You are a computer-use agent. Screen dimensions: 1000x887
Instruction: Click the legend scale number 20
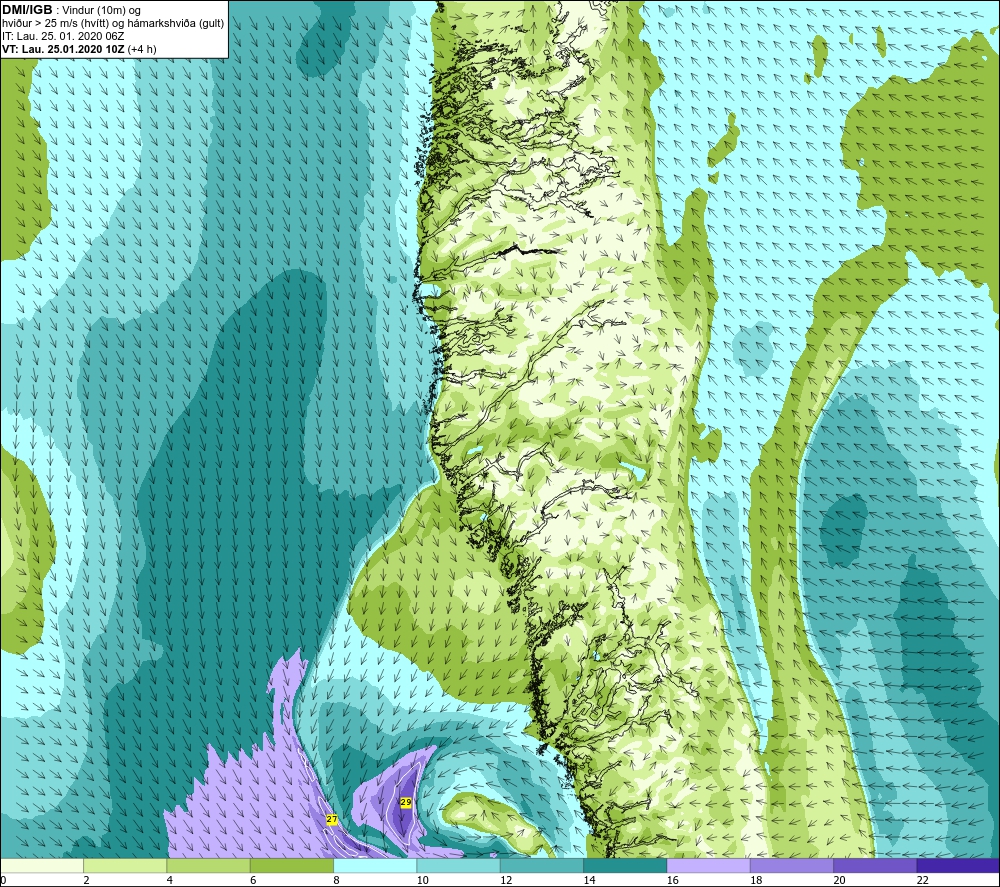tap(839, 880)
